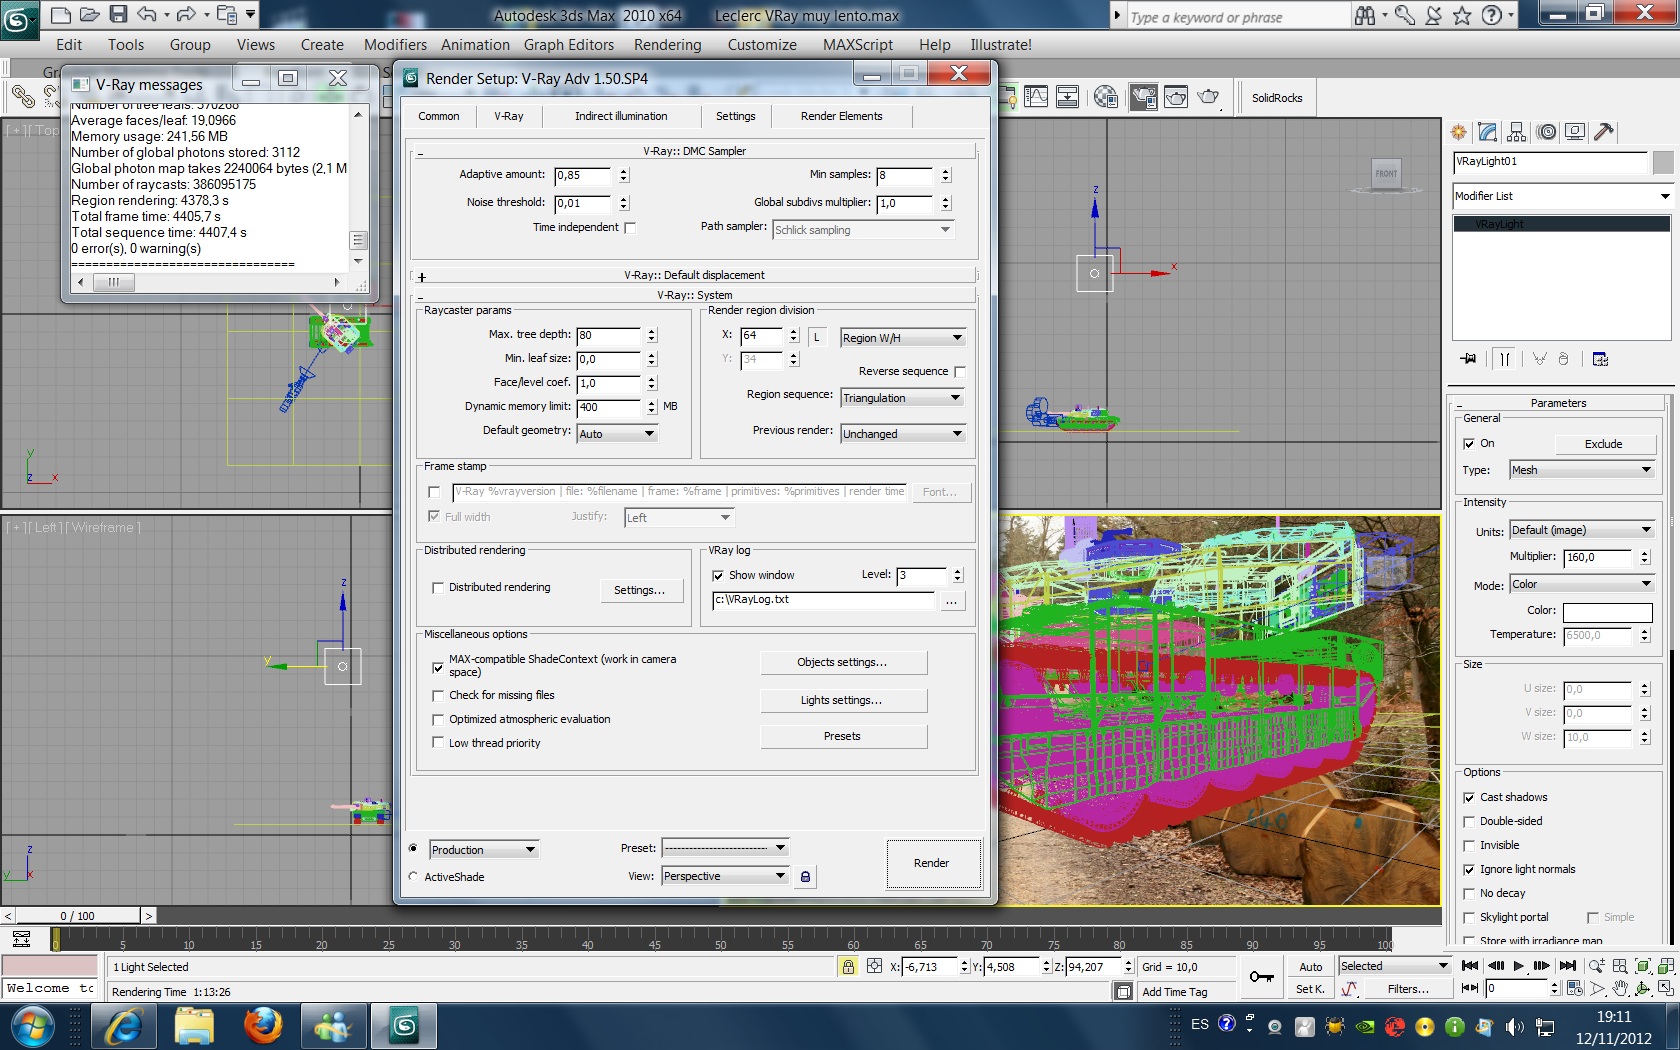The width and height of the screenshot is (1680, 1050).
Task: Open the Material Editor sphere icon
Action: 1106,97
